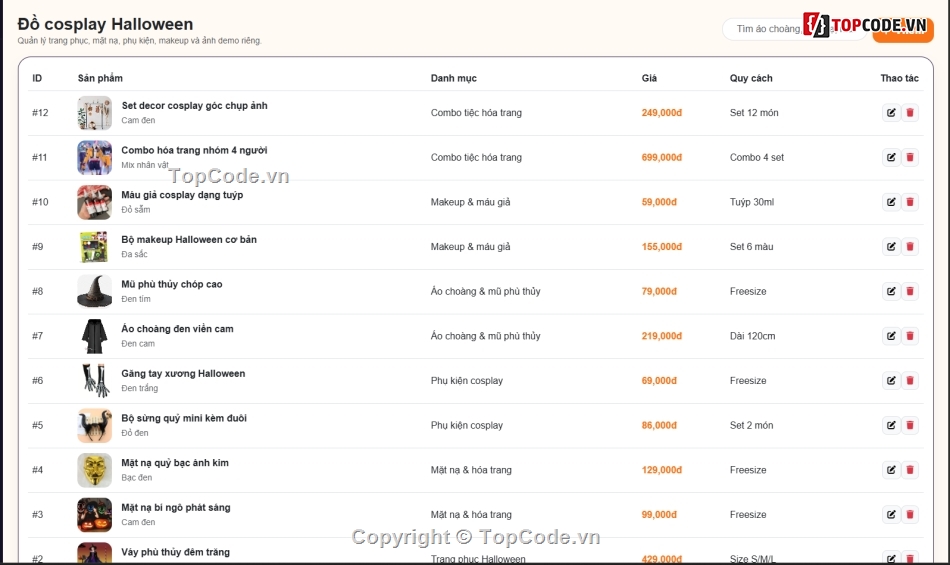Click category Phụ kiện cosplay in row #6
Image resolution: width=950 pixels, height=565 pixels.
click(467, 381)
